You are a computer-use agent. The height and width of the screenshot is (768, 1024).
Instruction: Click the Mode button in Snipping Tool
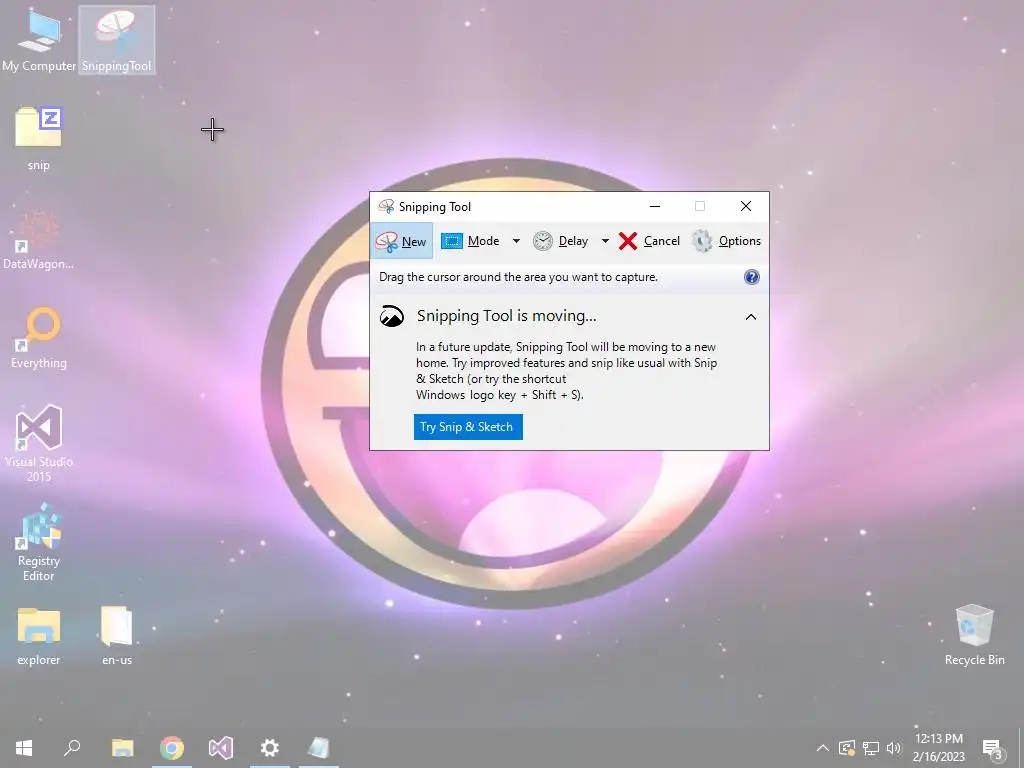(x=471, y=241)
